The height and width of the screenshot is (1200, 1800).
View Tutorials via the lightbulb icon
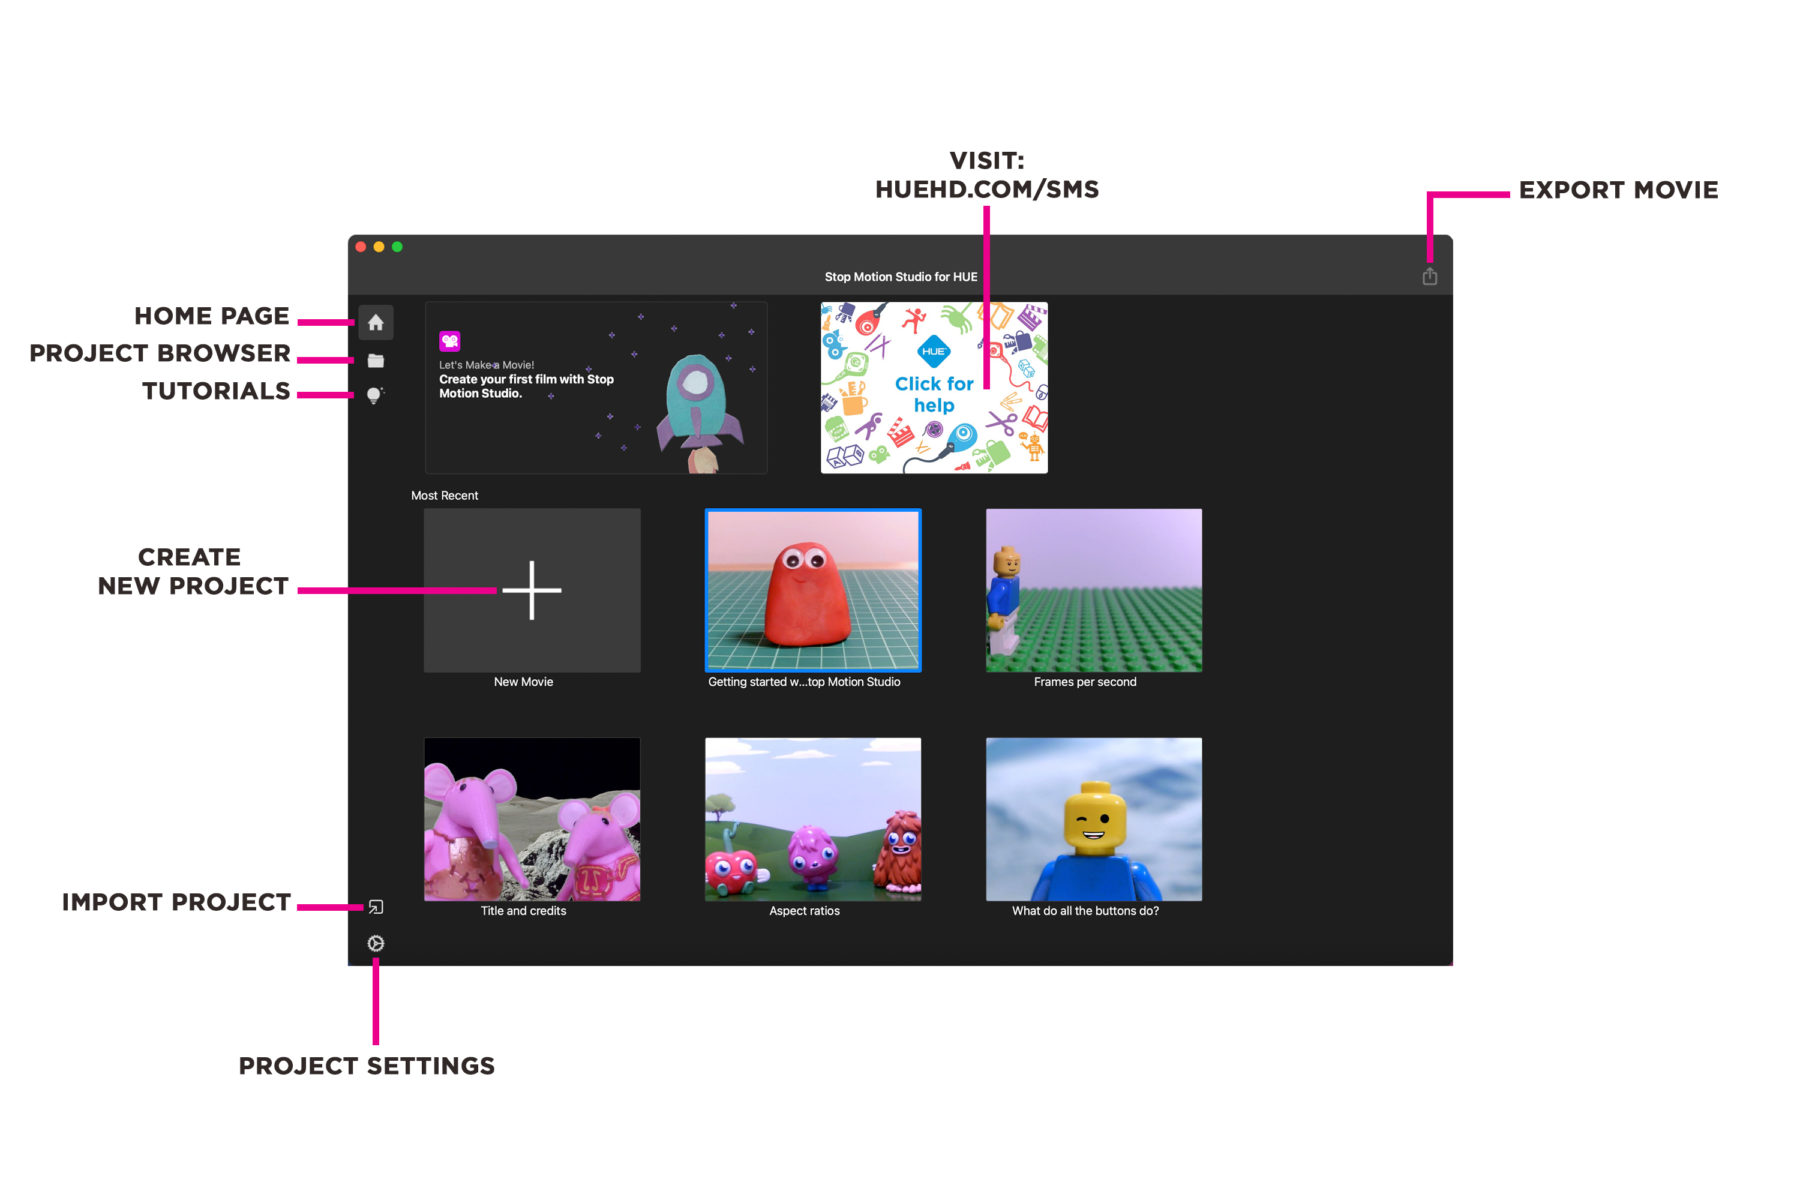pyautogui.click(x=376, y=394)
